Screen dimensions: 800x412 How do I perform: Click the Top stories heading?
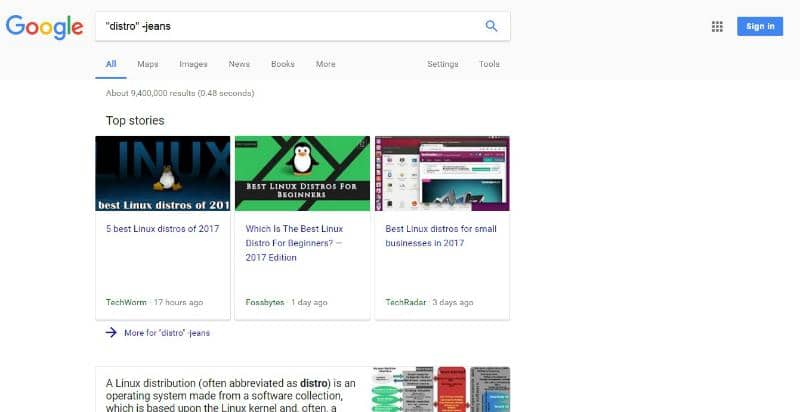135,121
